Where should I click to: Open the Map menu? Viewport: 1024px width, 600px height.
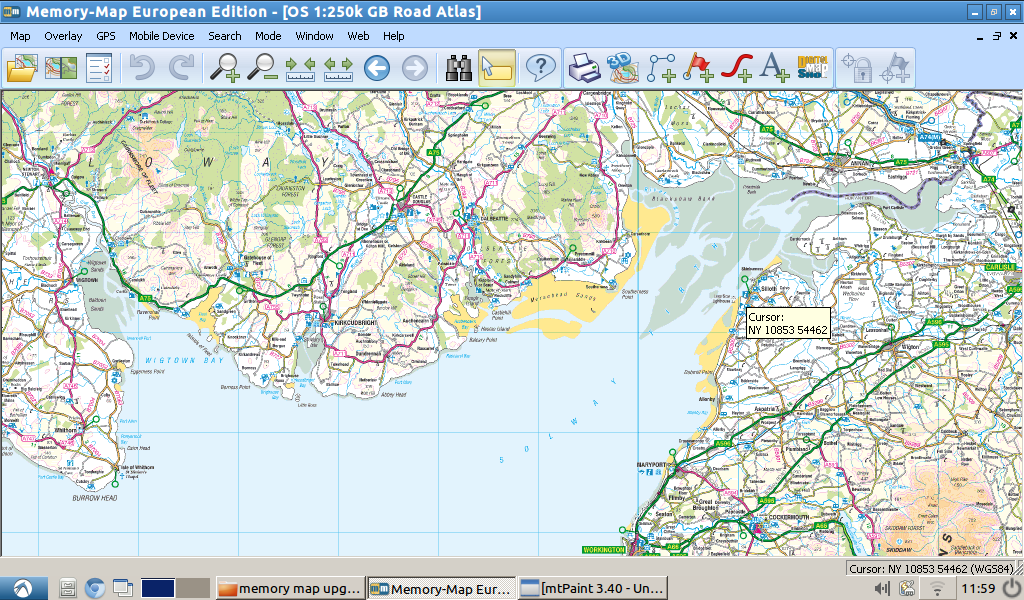20,36
